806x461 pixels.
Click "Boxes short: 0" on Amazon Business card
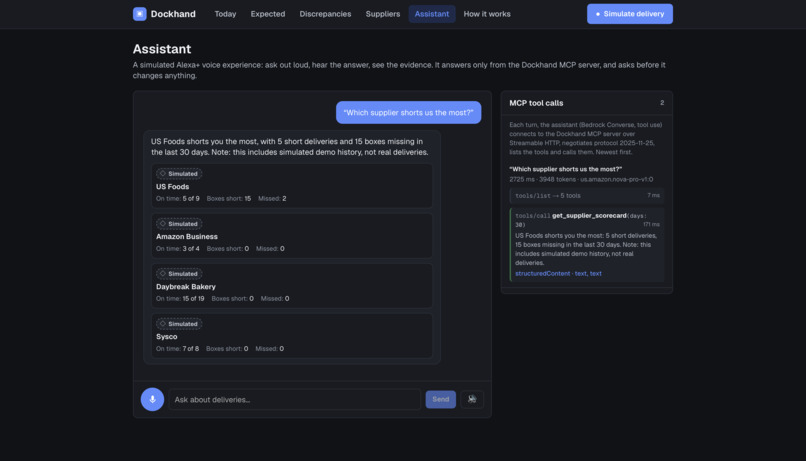click(228, 249)
